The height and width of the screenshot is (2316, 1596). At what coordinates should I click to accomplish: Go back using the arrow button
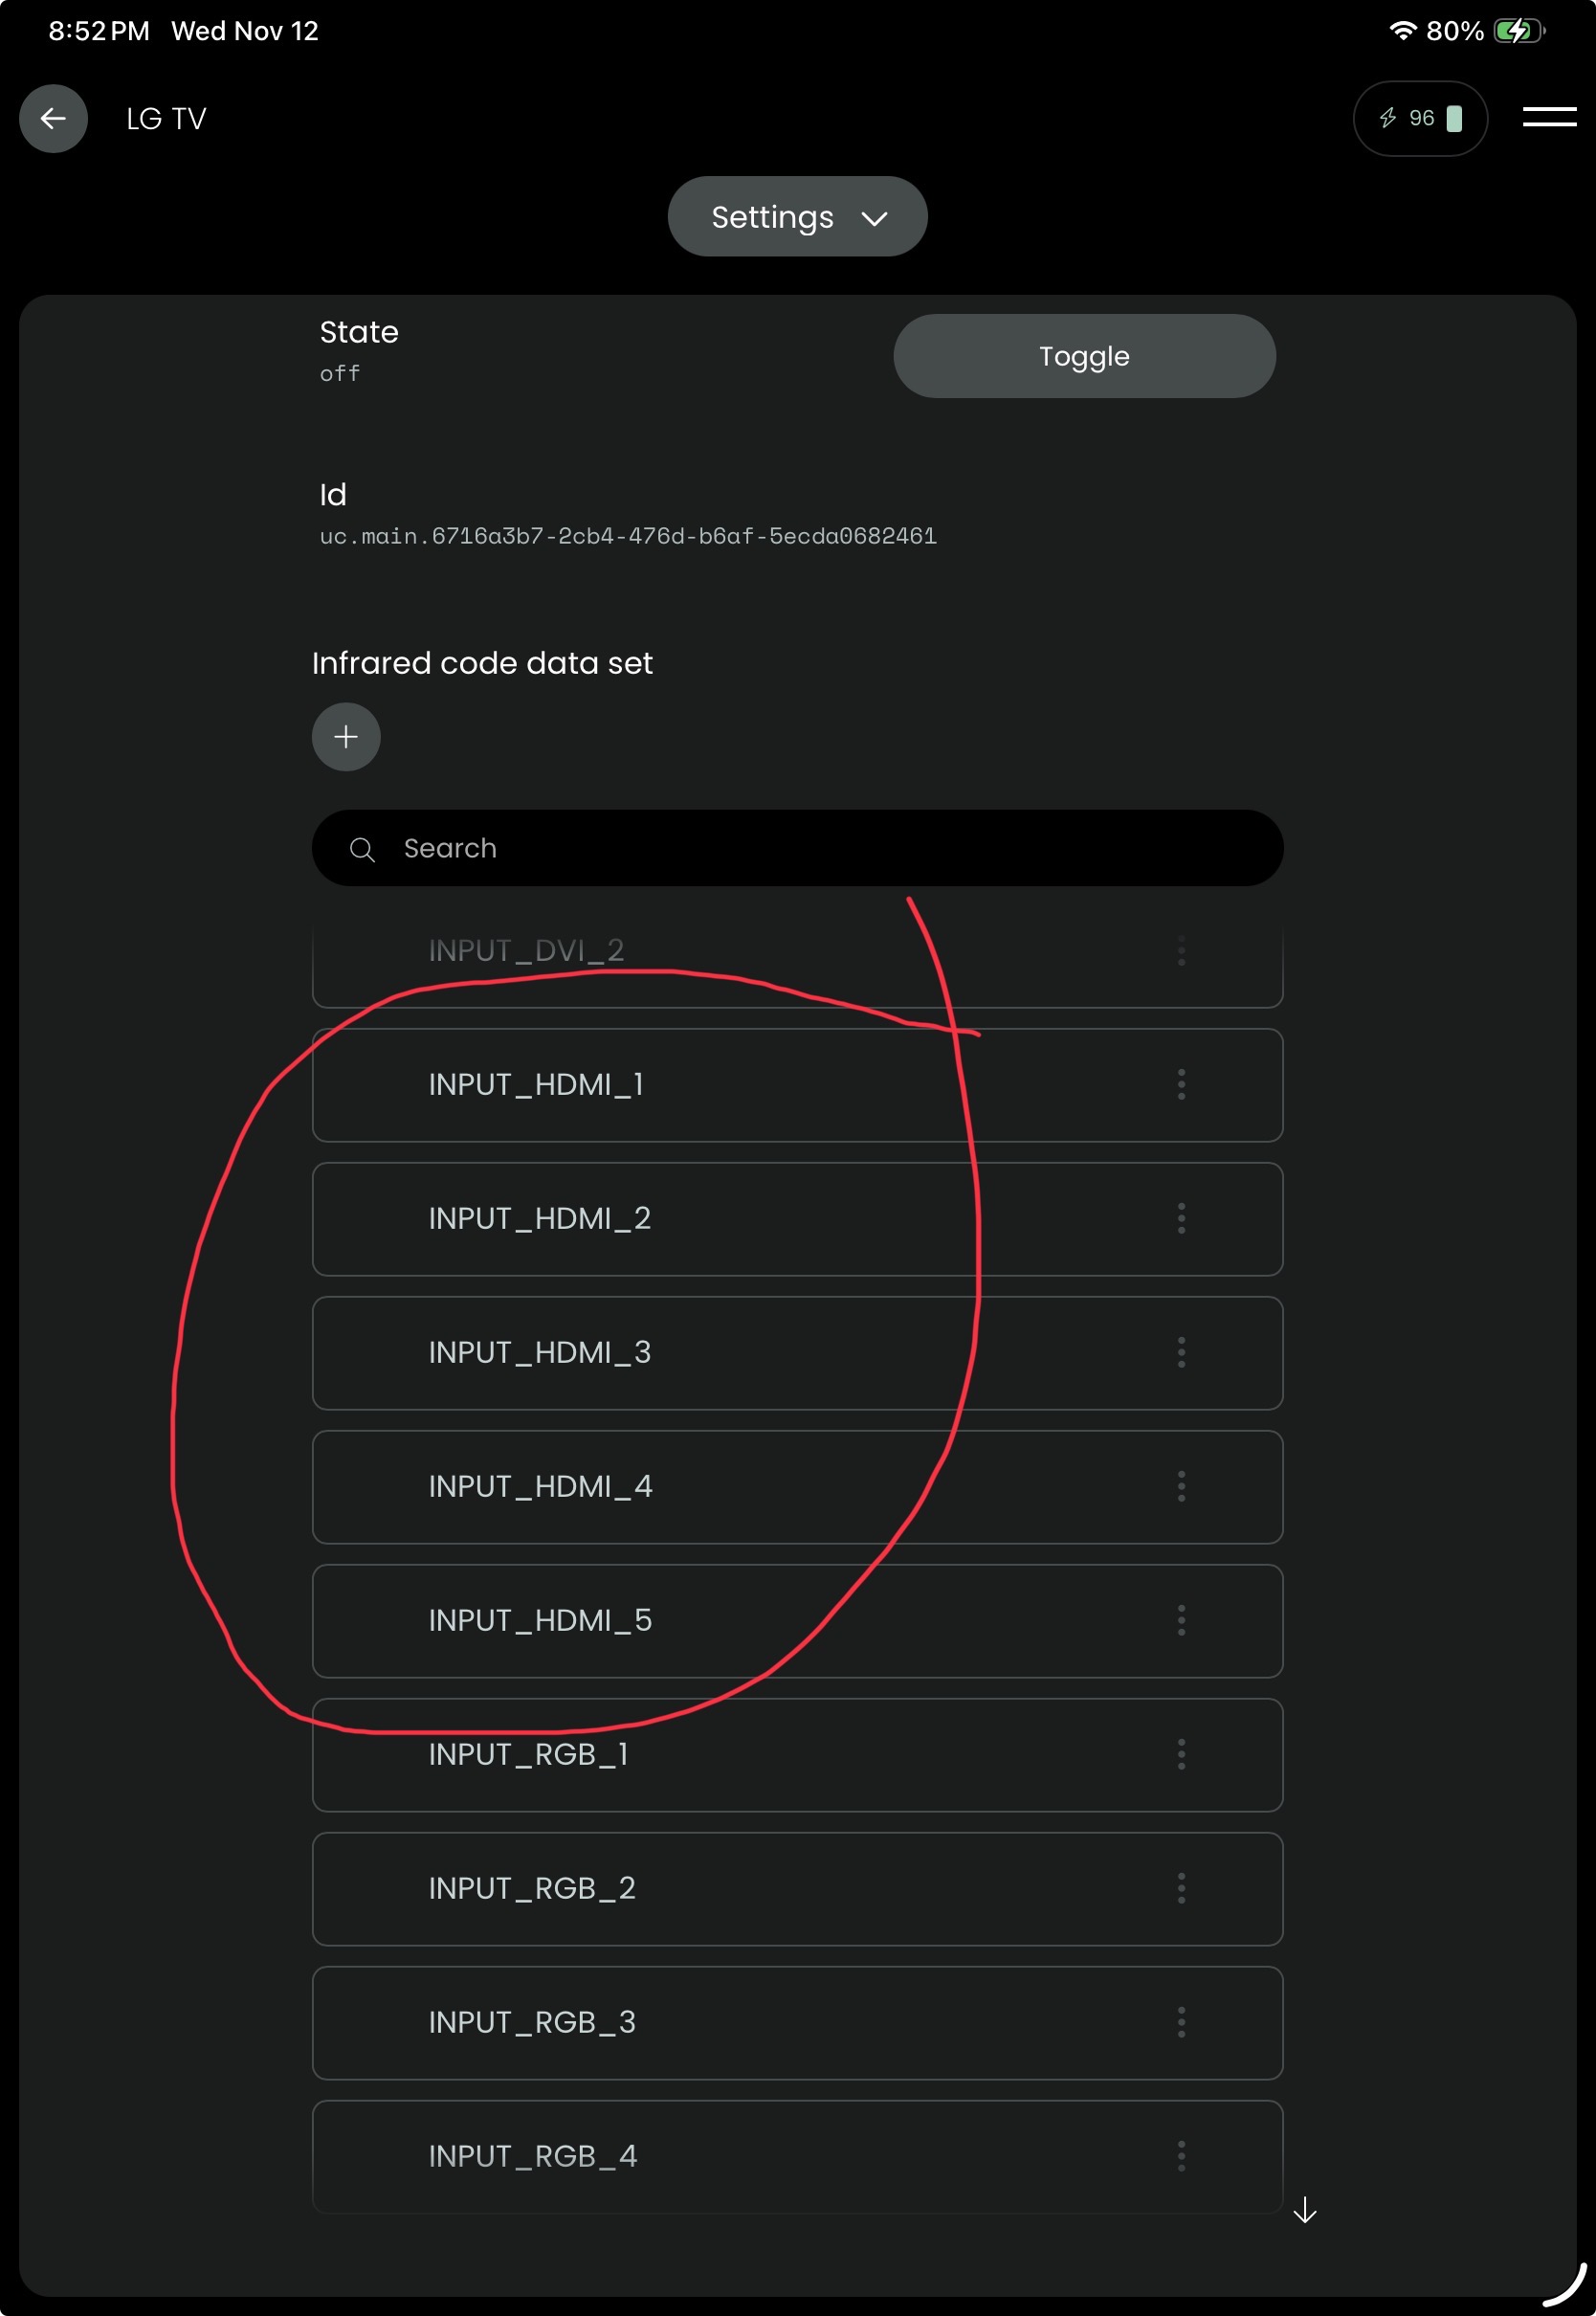[53, 119]
